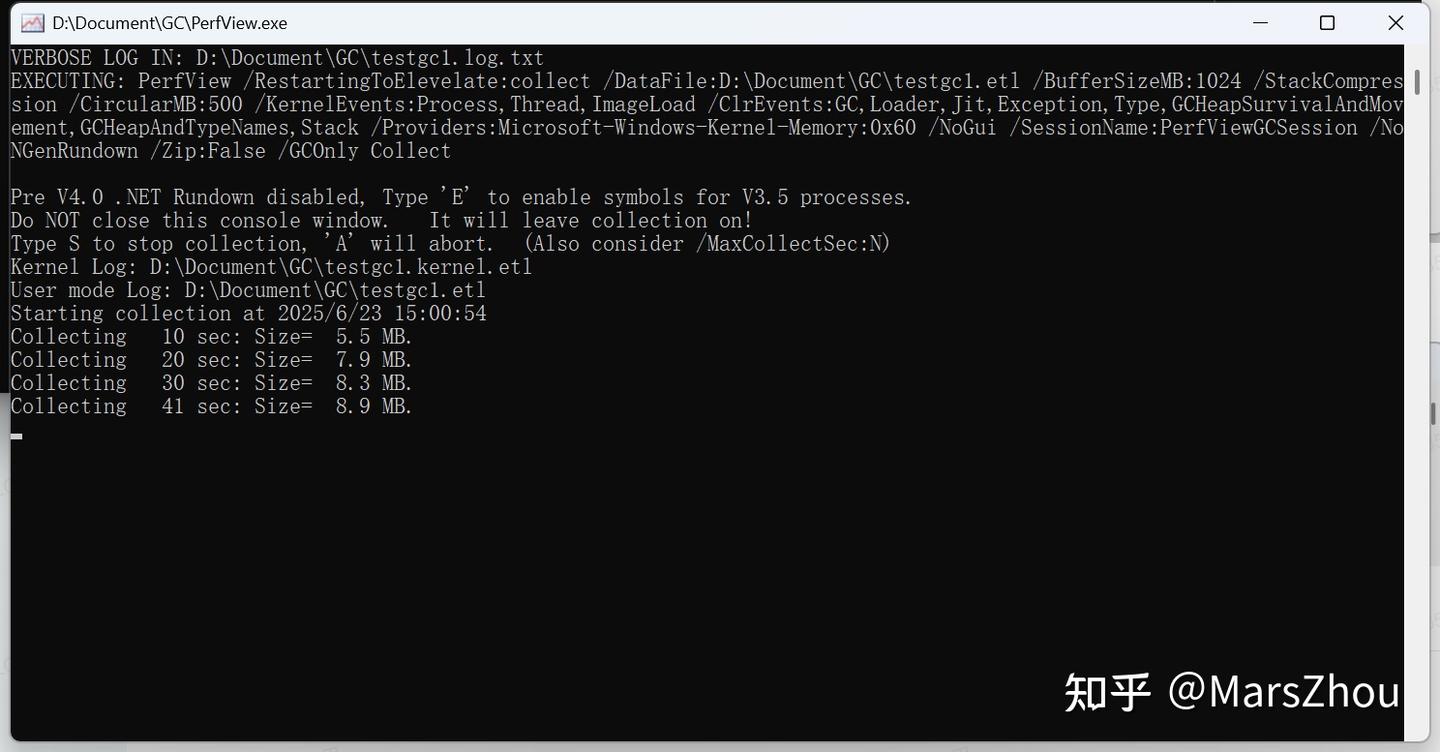Click the Collecting 41 sec output line
This screenshot has width=1440, height=752.
(x=211, y=406)
